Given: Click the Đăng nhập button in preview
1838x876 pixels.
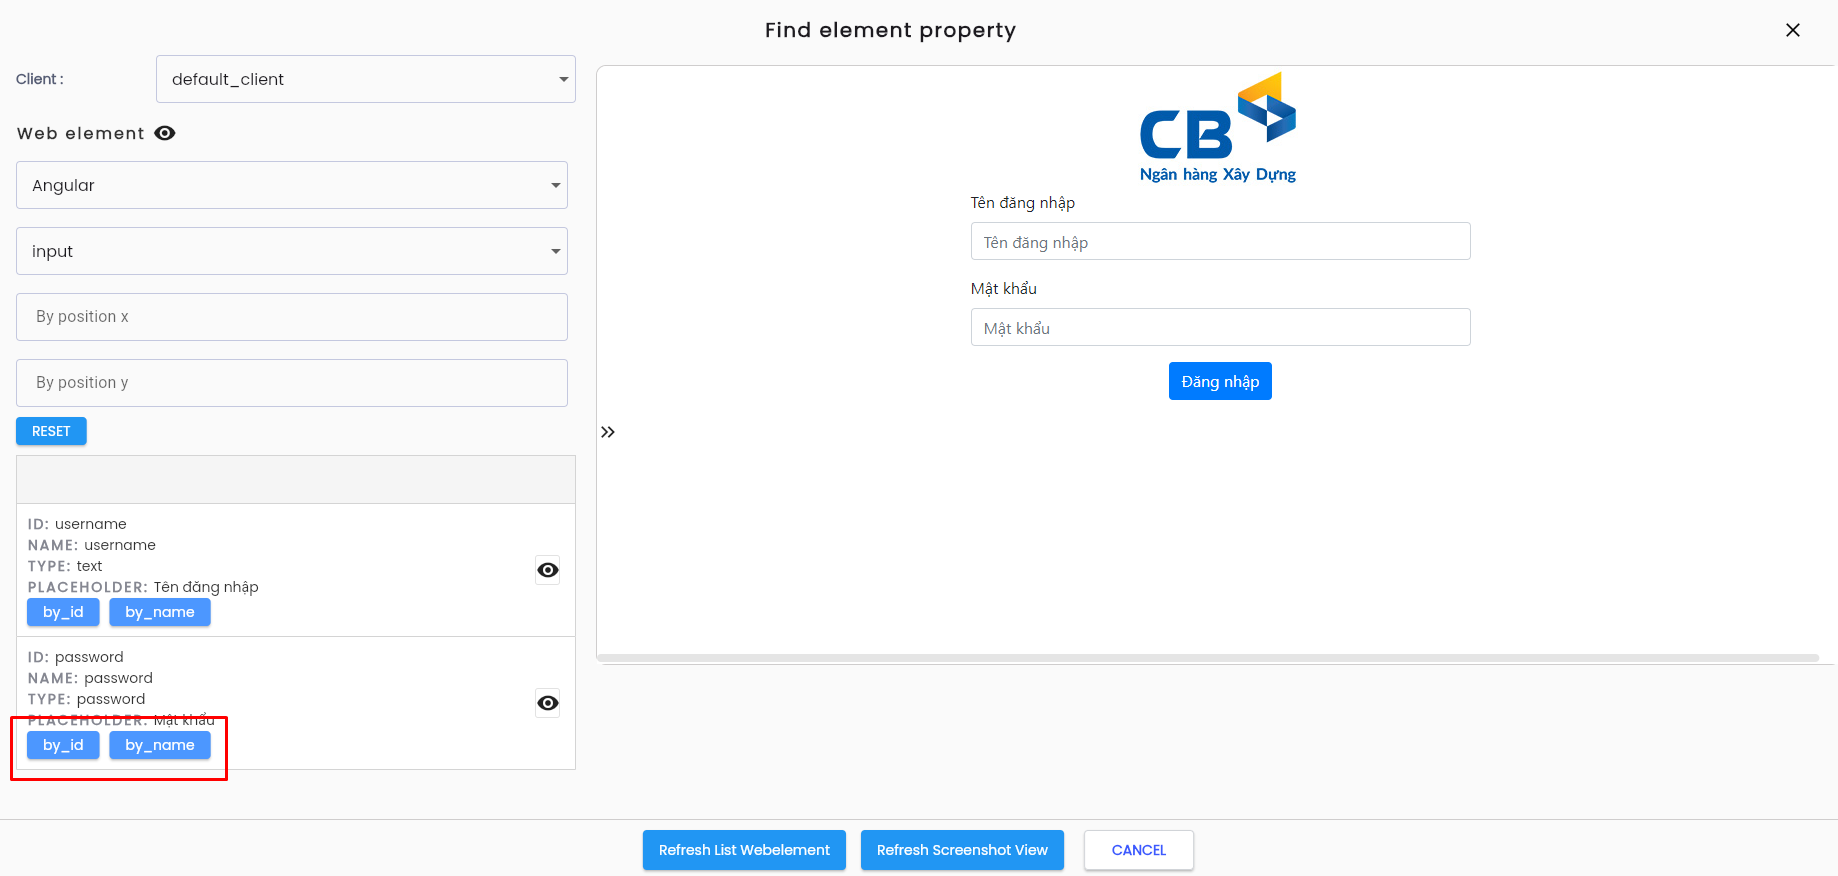Looking at the screenshot, I should (1220, 381).
